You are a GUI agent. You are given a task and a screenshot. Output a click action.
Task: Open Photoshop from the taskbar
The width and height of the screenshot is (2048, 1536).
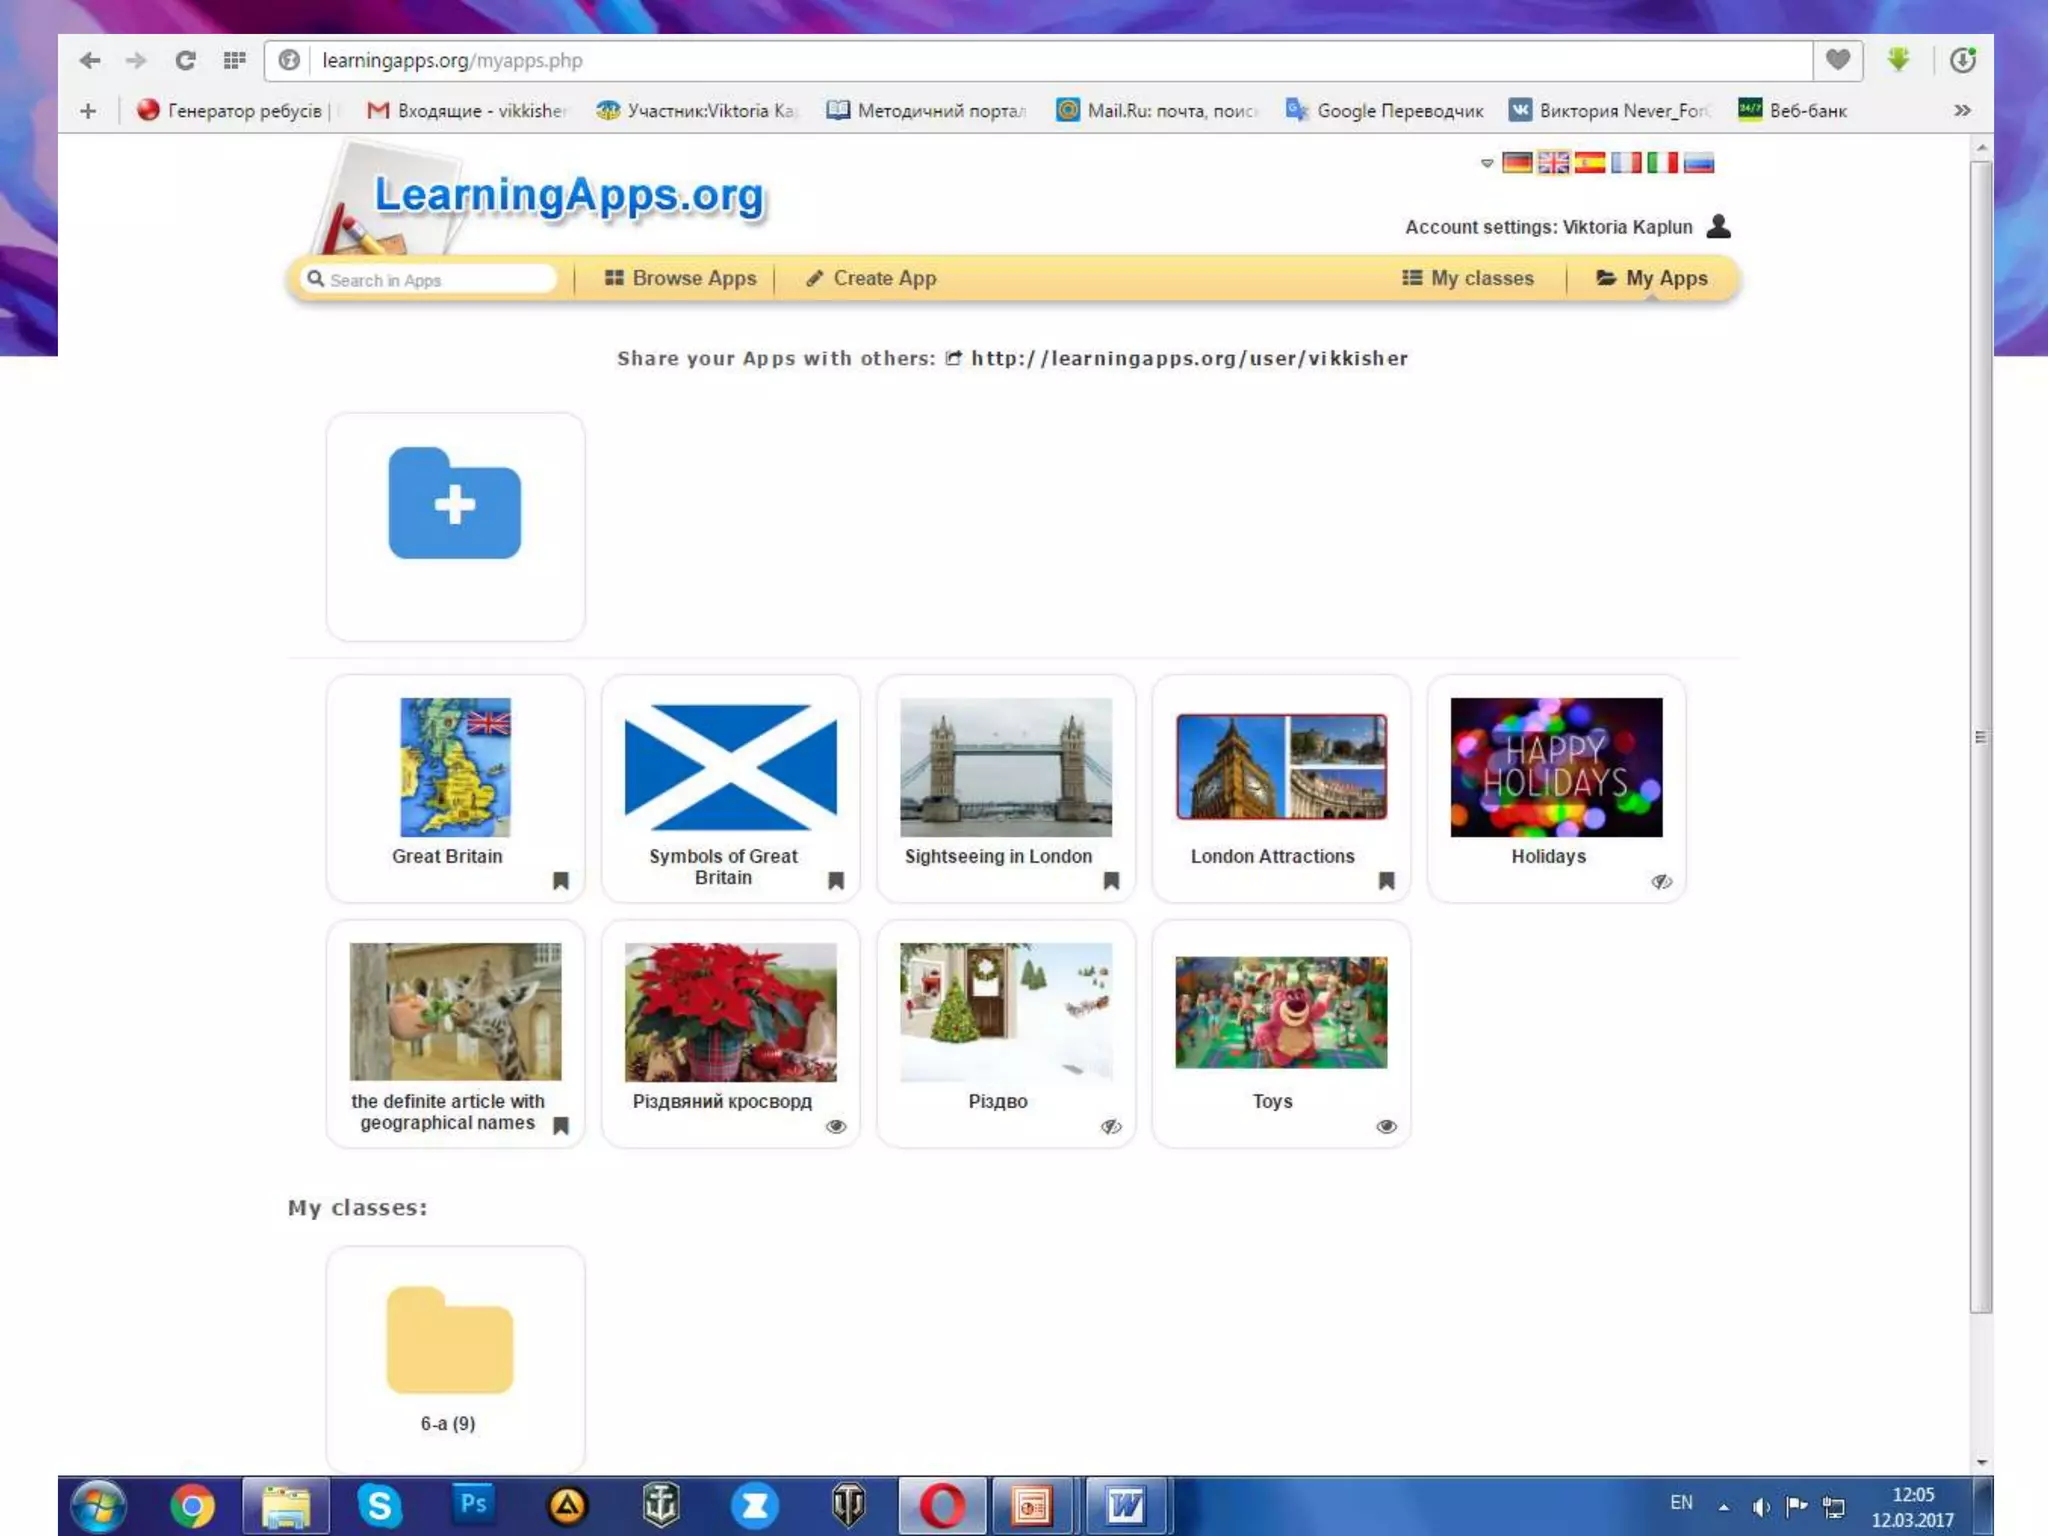coord(473,1504)
